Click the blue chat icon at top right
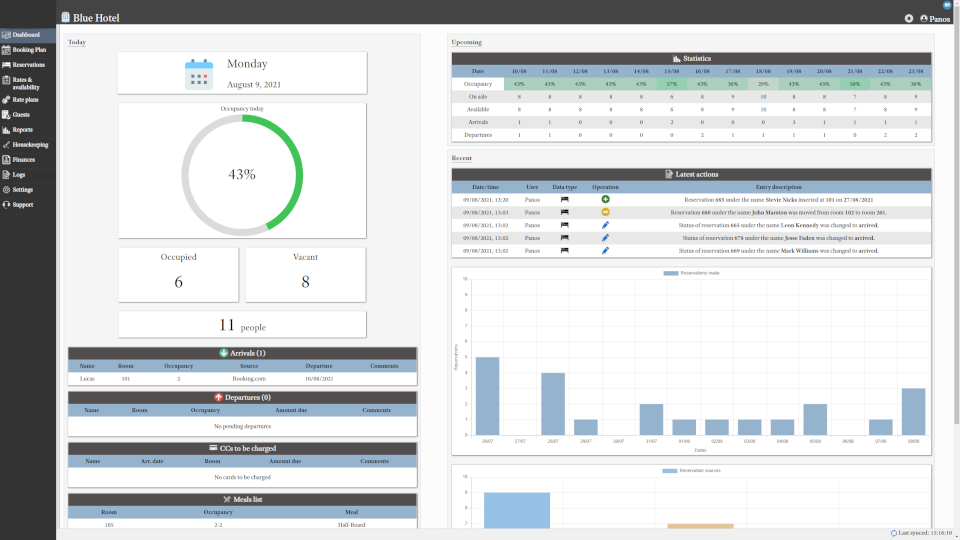960x540 pixels. pyautogui.click(x=946, y=5)
